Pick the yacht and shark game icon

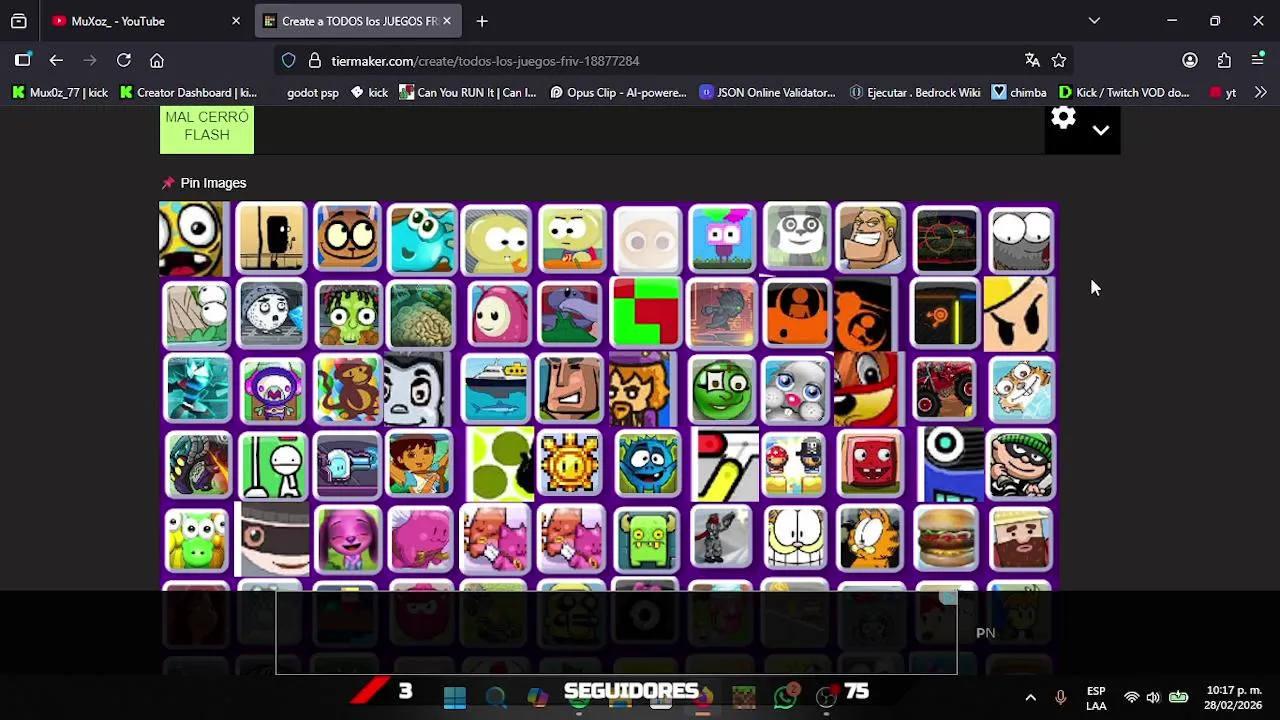(x=497, y=389)
